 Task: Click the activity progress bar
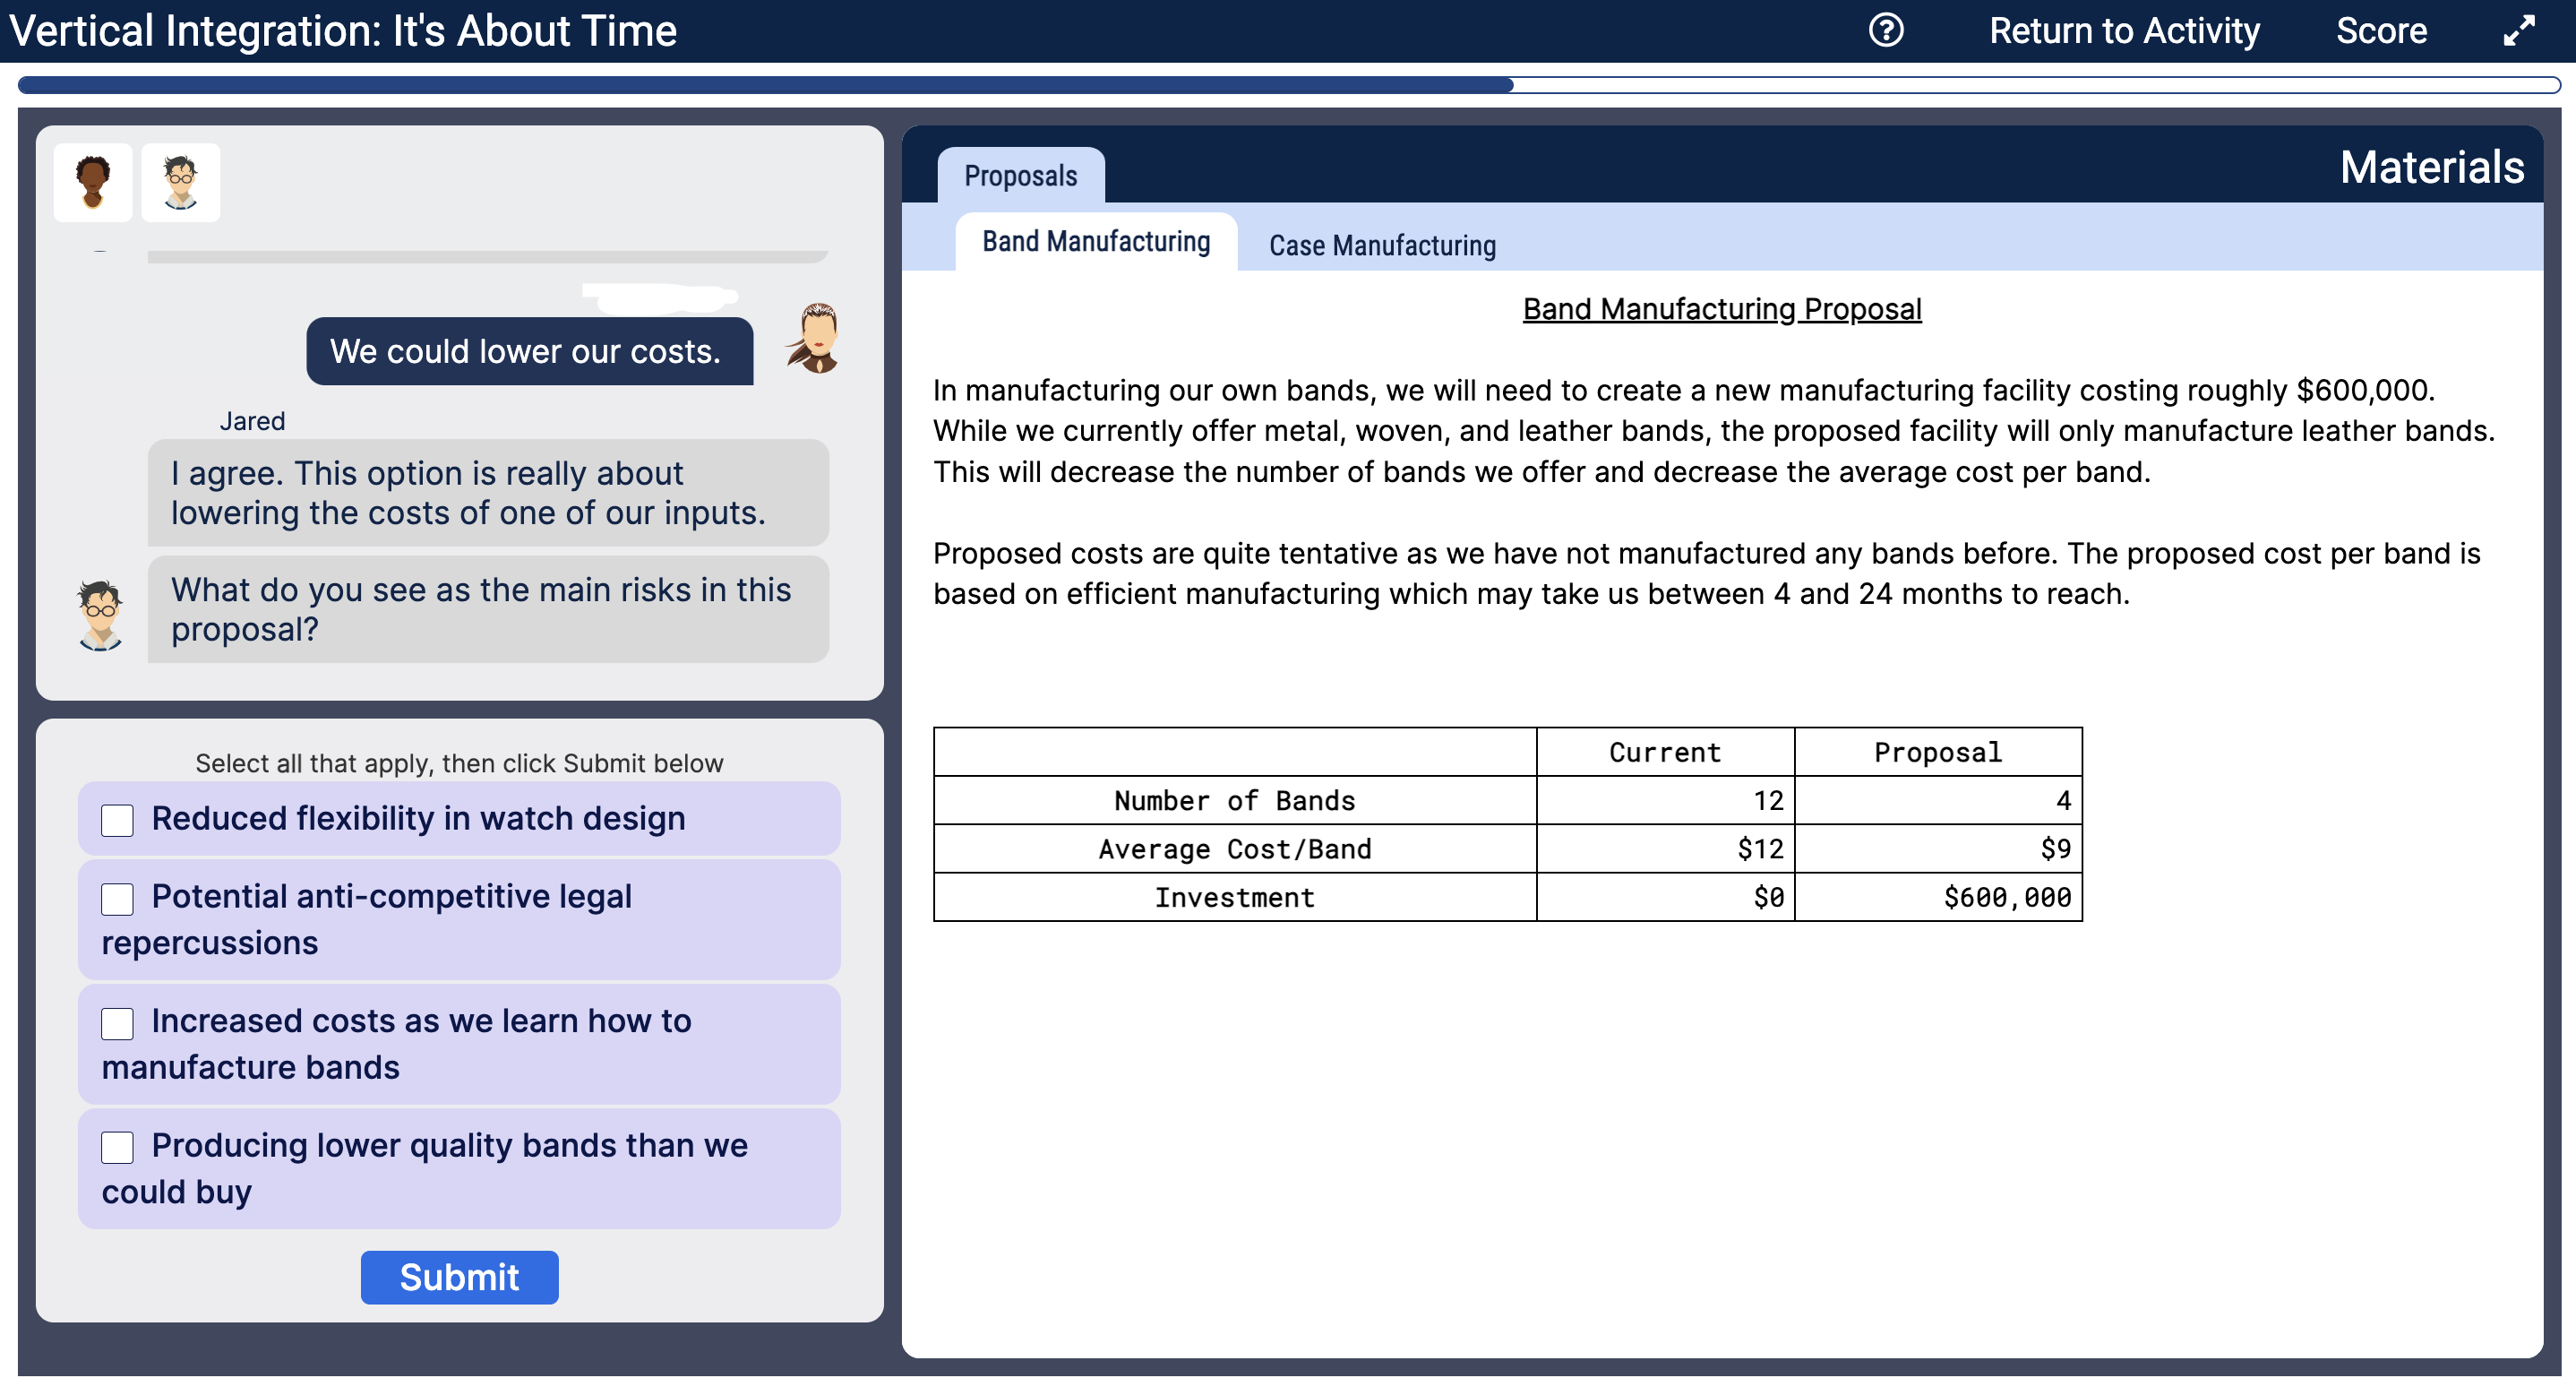point(1287,85)
